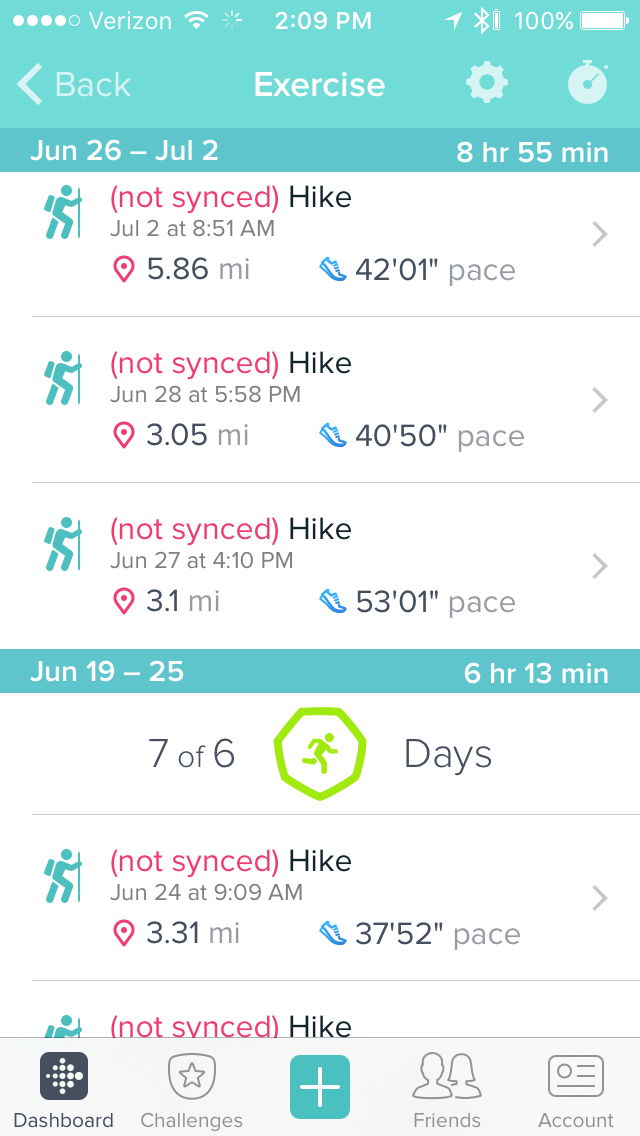
Task: Tap hiker icon for Jul 2 hike
Action: 64,213
